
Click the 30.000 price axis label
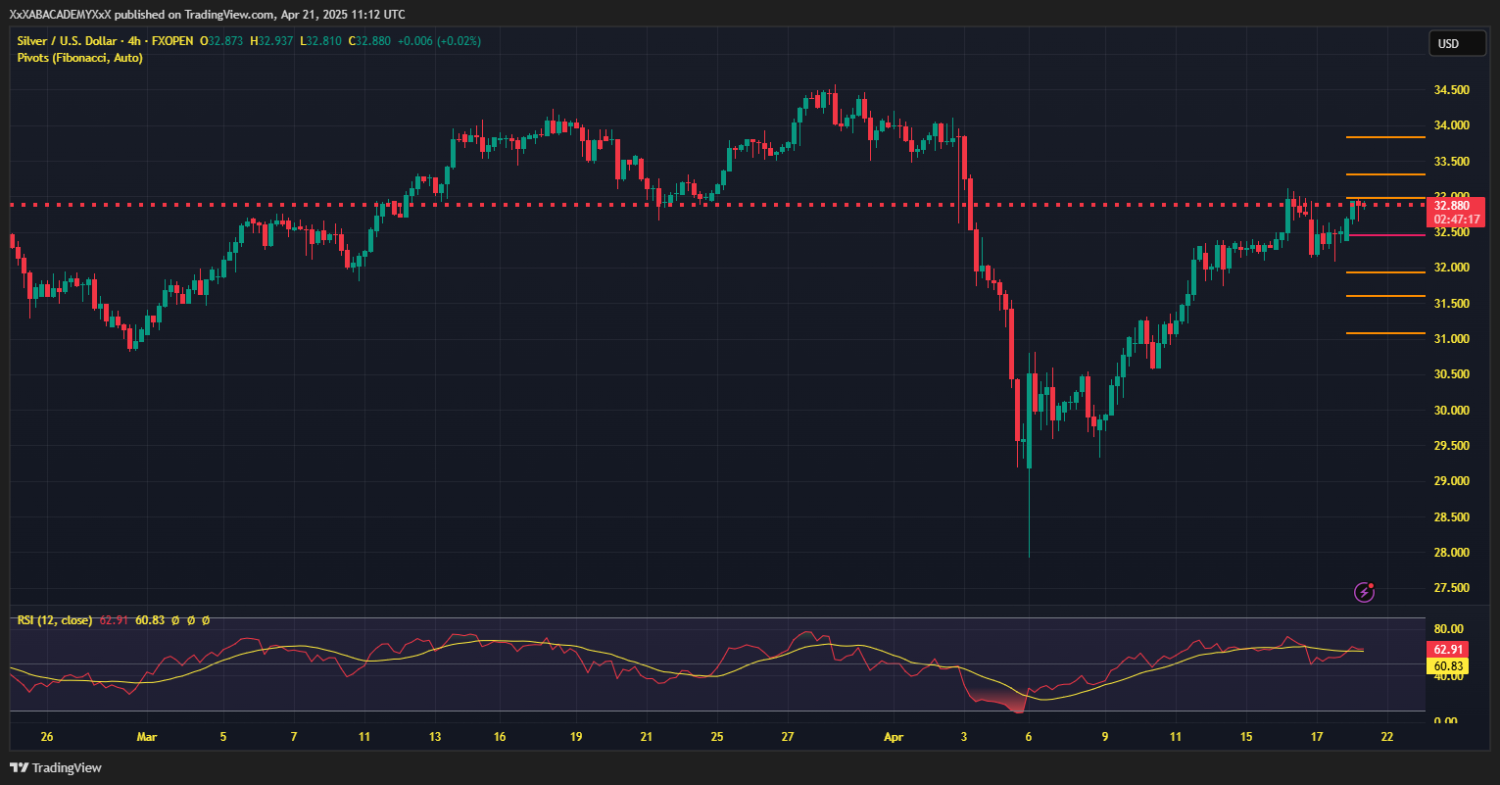coord(1452,410)
